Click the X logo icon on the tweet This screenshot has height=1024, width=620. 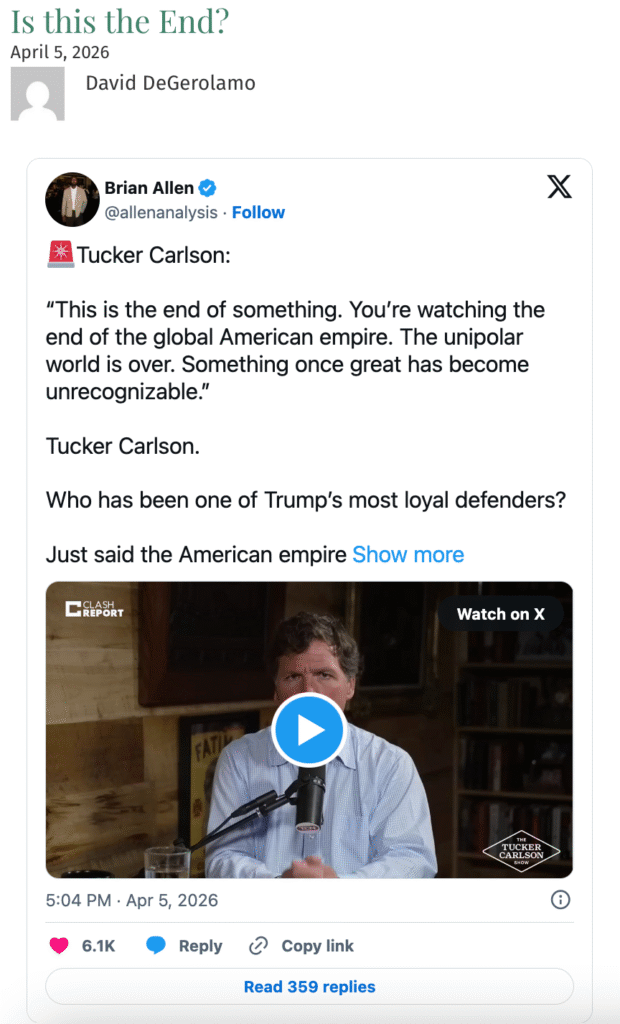(560, 187)
